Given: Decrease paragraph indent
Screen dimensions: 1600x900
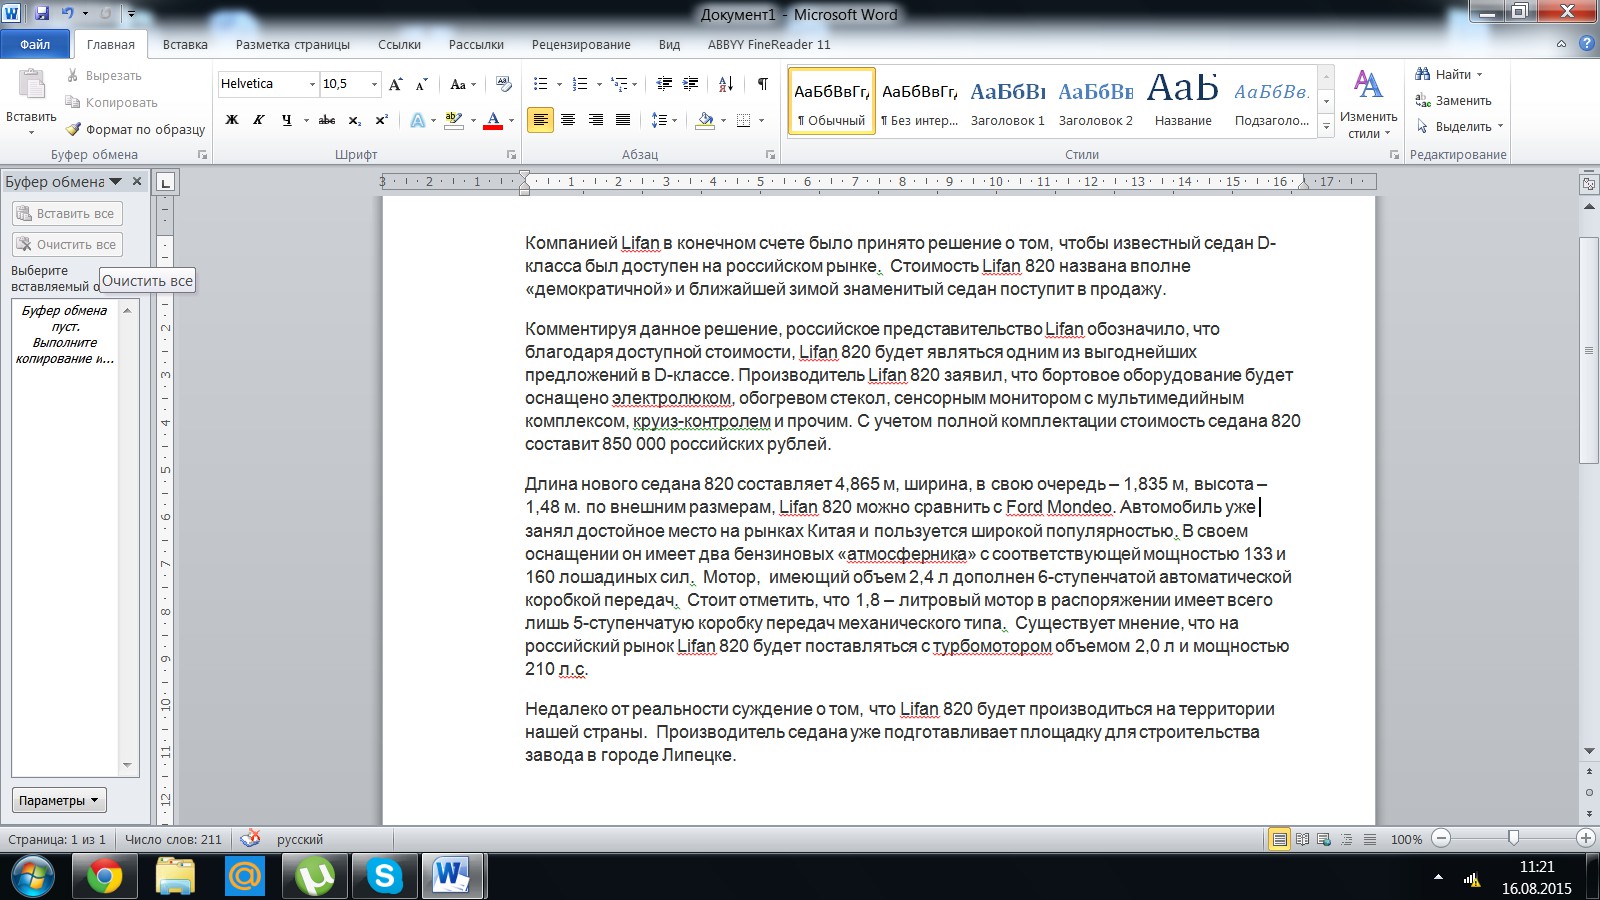Looking at the screenshot, I should point(664,84).
